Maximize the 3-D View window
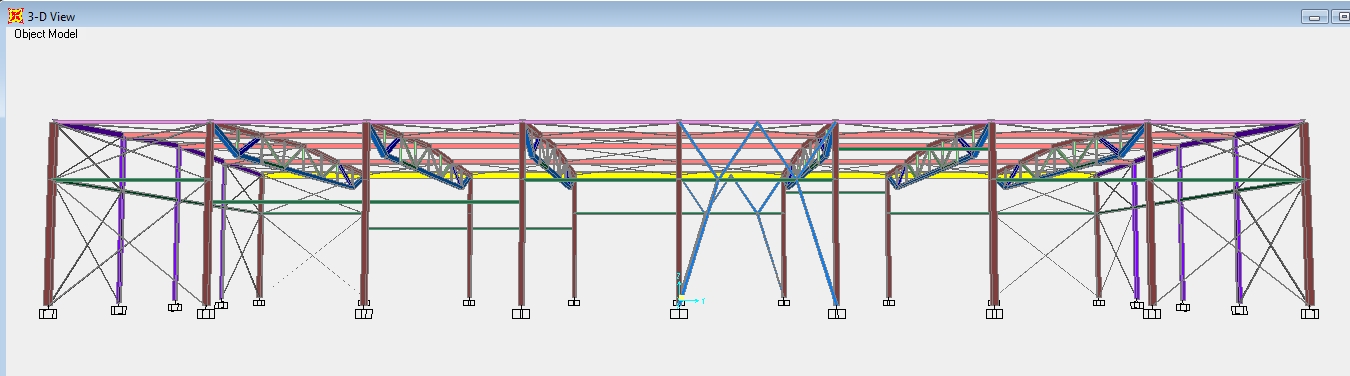The width and height of the screenshot is (1350, 376). pos(1340,17)
